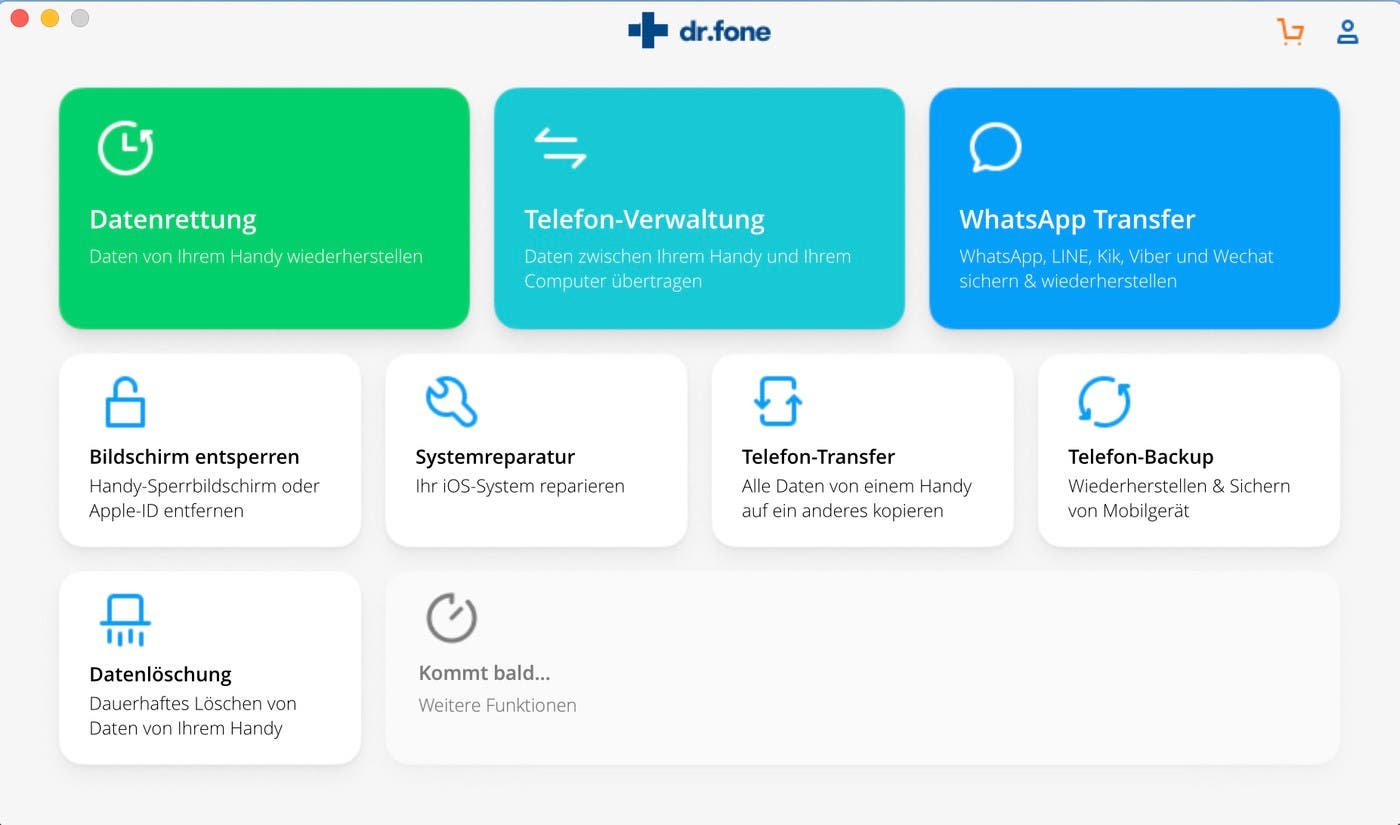Click the Telefon-Backup circular arrows icon
Viewport: 1400px width, 825px height.
pos(1104,402)
